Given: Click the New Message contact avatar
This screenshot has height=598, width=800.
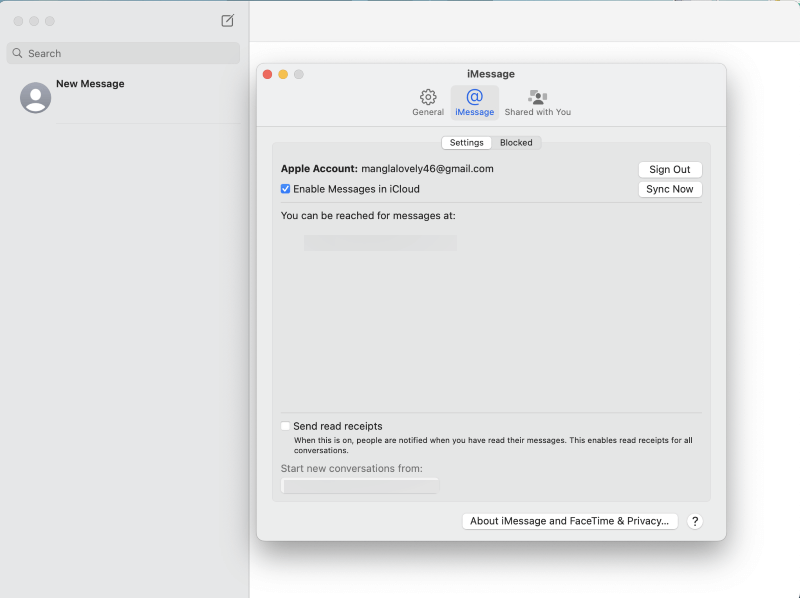Looking at the screenshot, I should pos(35,97).
